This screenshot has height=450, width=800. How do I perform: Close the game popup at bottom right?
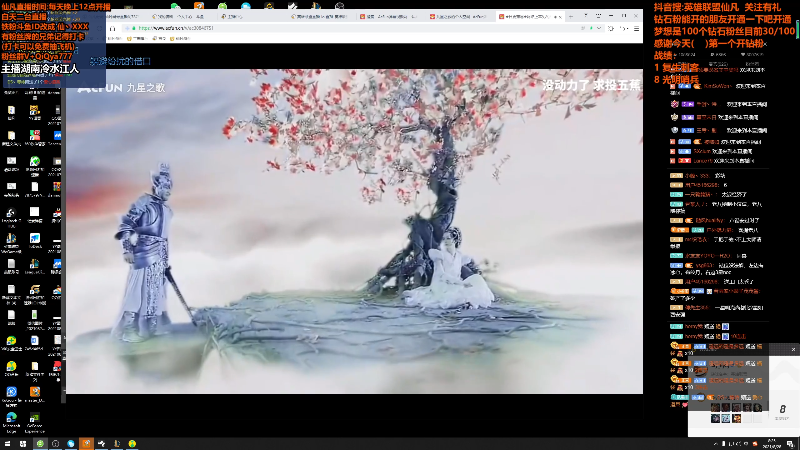[793, 349]
